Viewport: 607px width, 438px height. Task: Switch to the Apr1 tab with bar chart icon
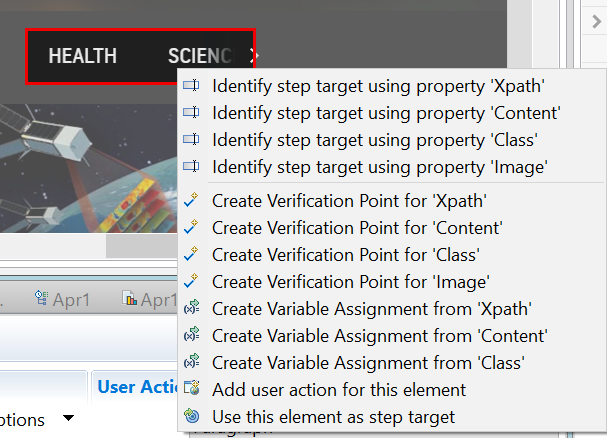coord(149,298)
